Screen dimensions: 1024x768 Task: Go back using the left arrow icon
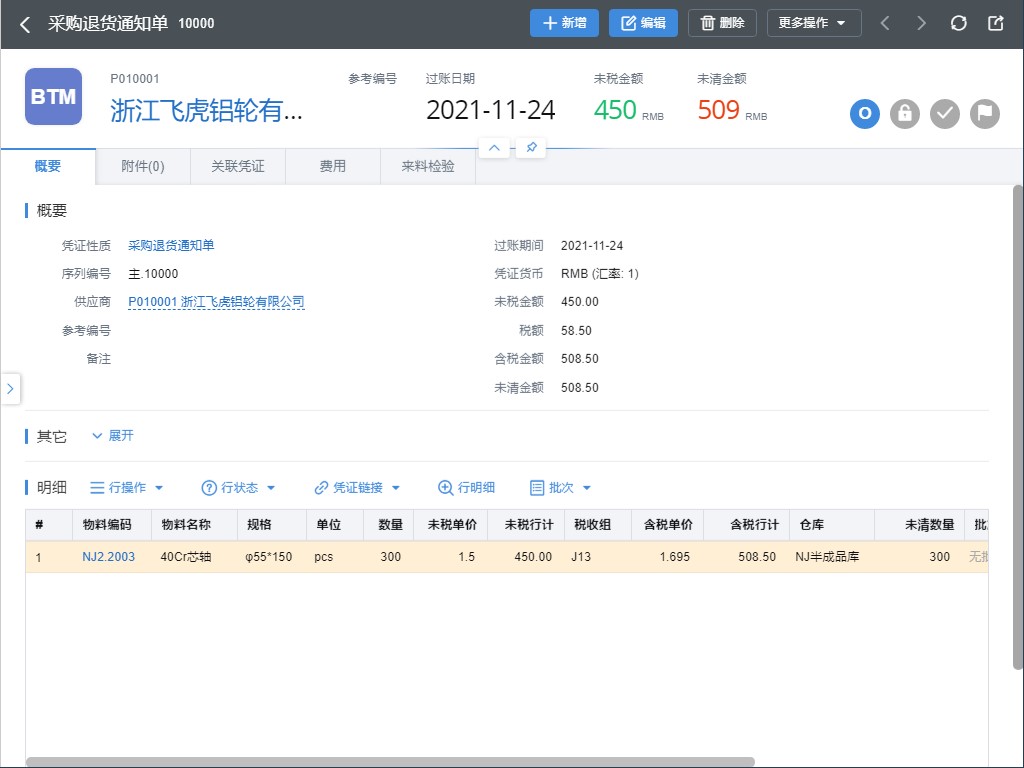coord(25,24)
